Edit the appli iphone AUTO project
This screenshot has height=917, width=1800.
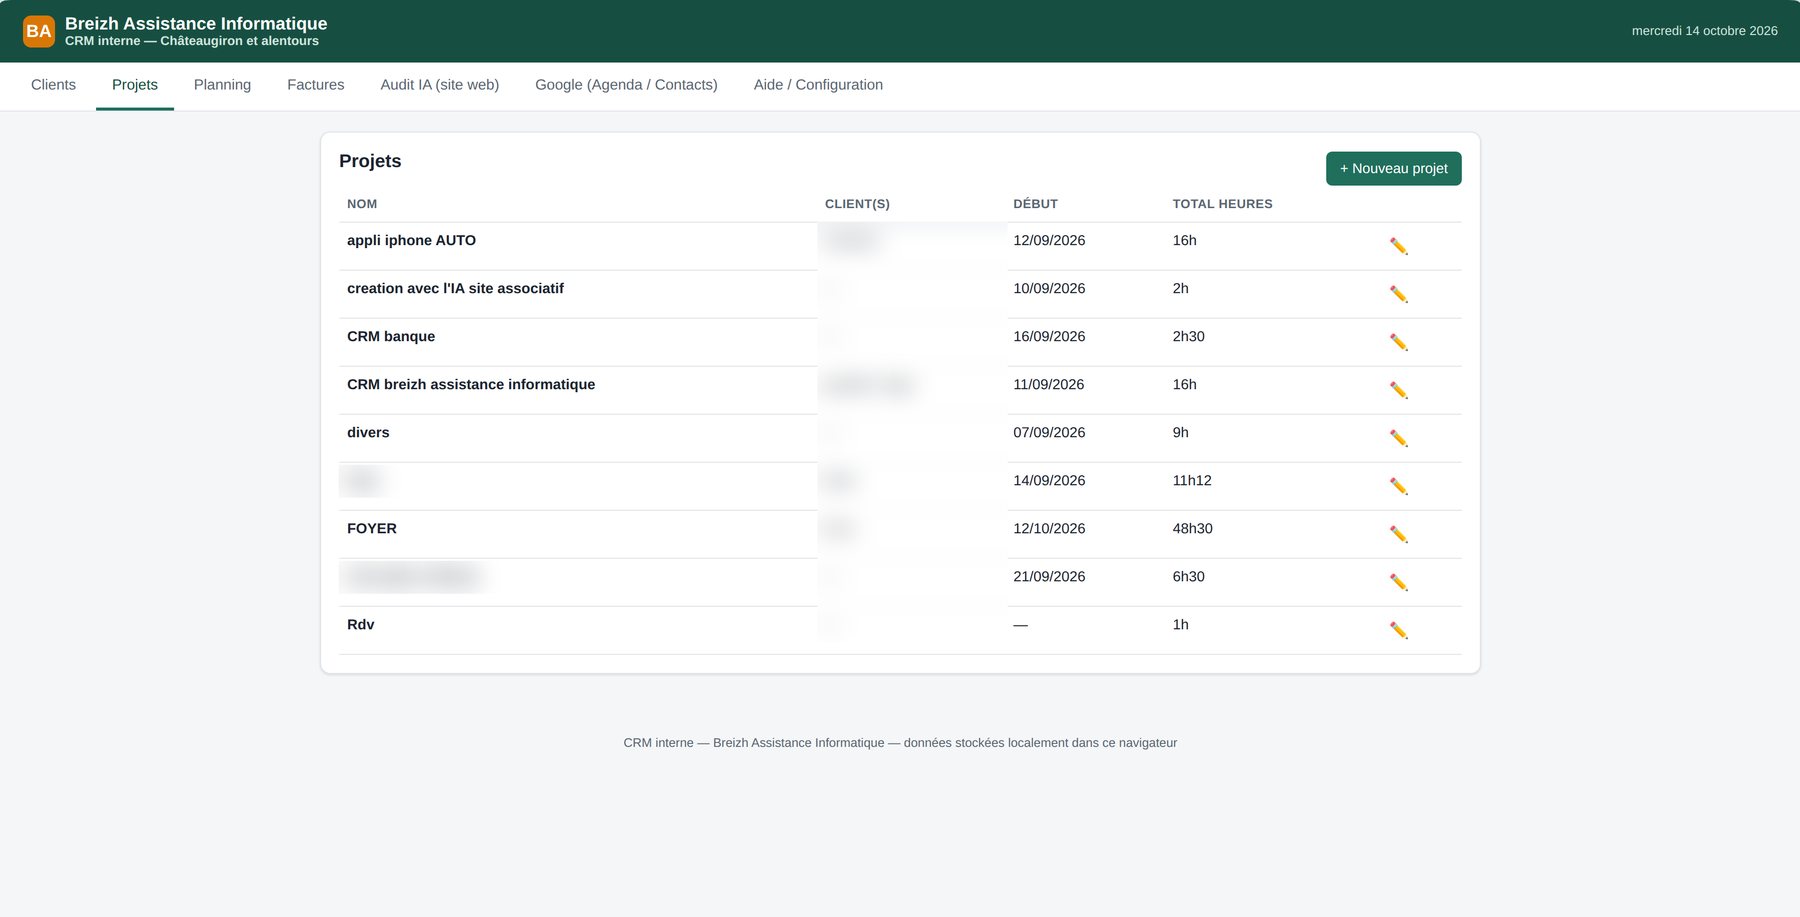pyautogui.click(x=1398, y=246)
